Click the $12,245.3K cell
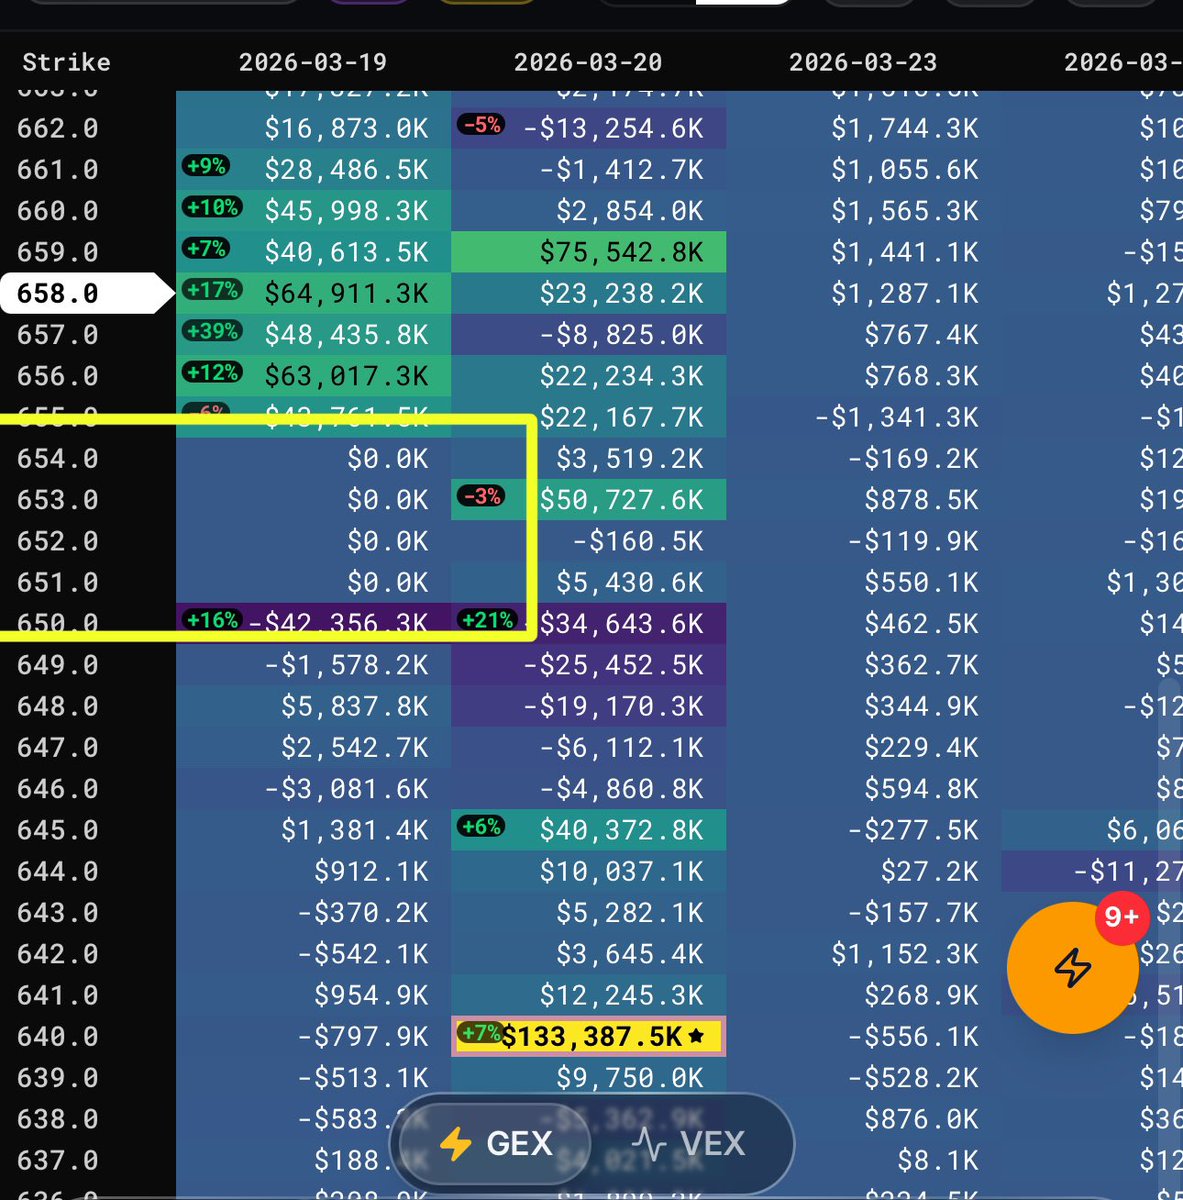Viewport: 1183px width, 1200px height. [589, 995]
